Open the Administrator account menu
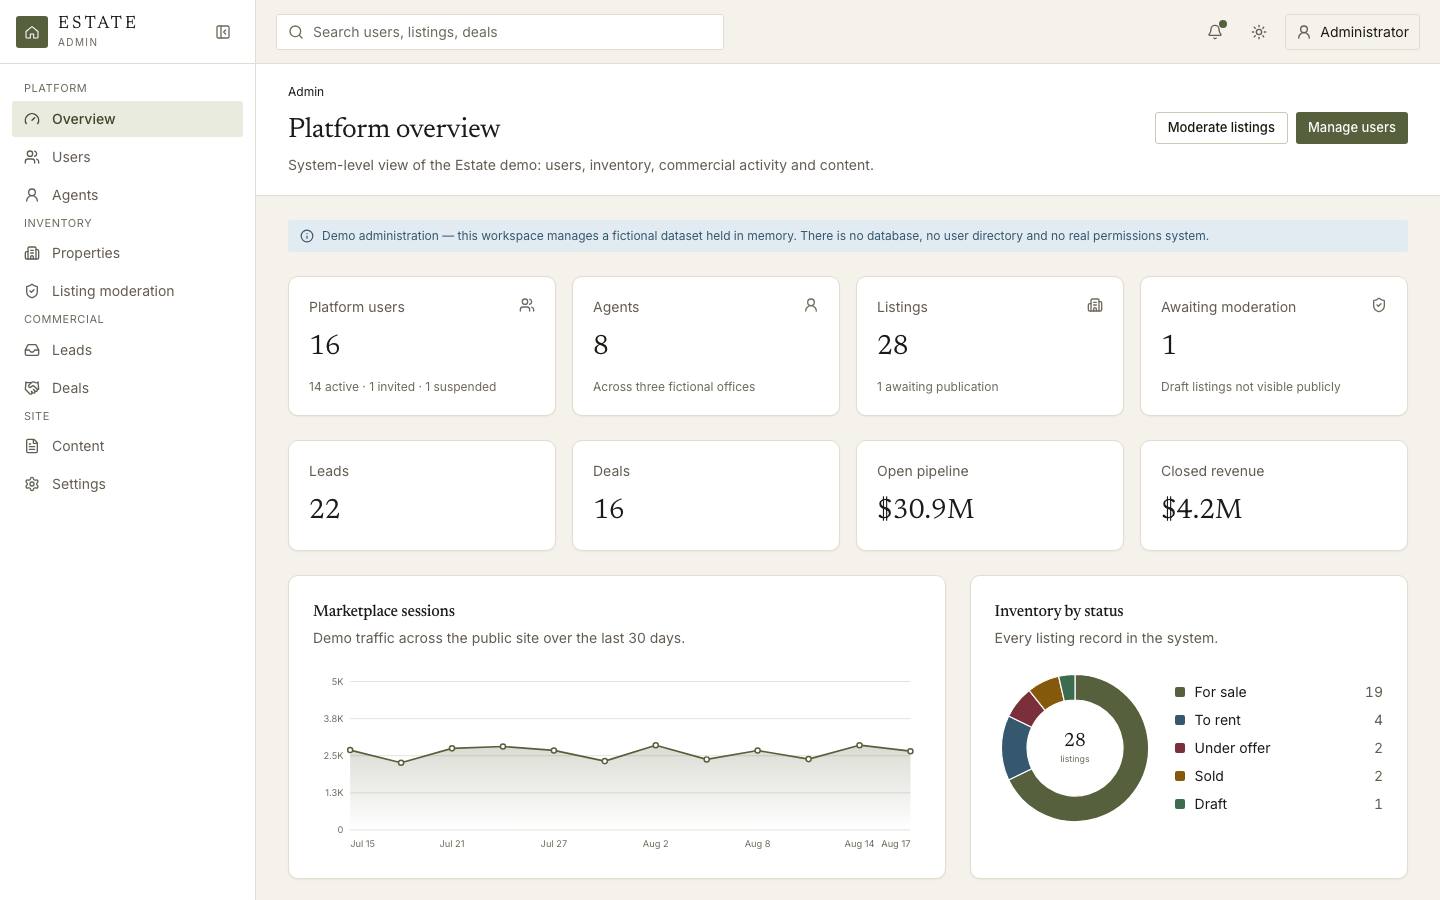This screenshot has width=1440, height=900. pos(1352,32)
